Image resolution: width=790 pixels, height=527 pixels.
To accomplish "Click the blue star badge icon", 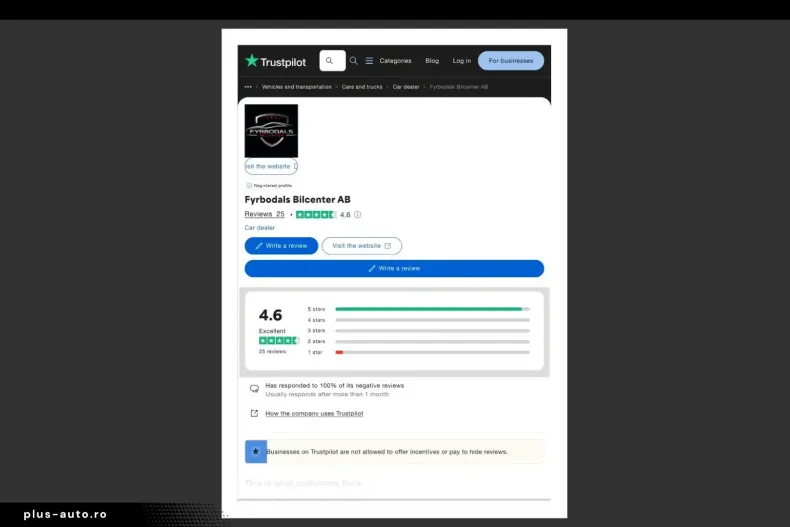I will click(255, 452).
